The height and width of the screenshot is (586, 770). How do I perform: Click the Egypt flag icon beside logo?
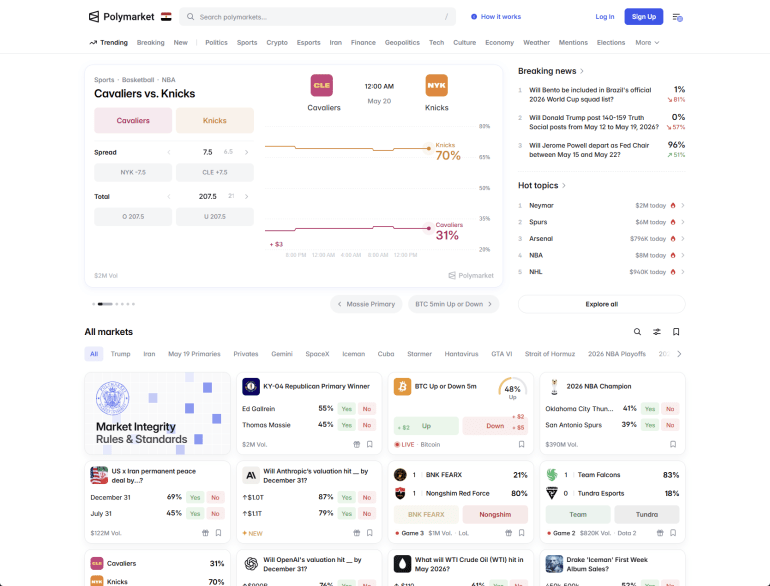(166, 17)
